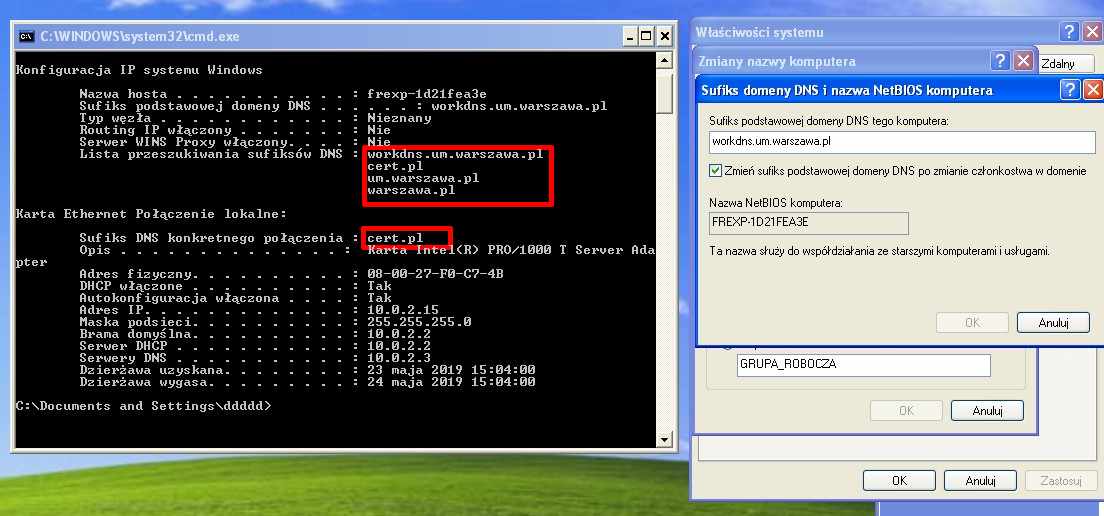Close the Zmiany nazwy komputera dialog
1104x516 pixels.
[x=1023, y=61]
